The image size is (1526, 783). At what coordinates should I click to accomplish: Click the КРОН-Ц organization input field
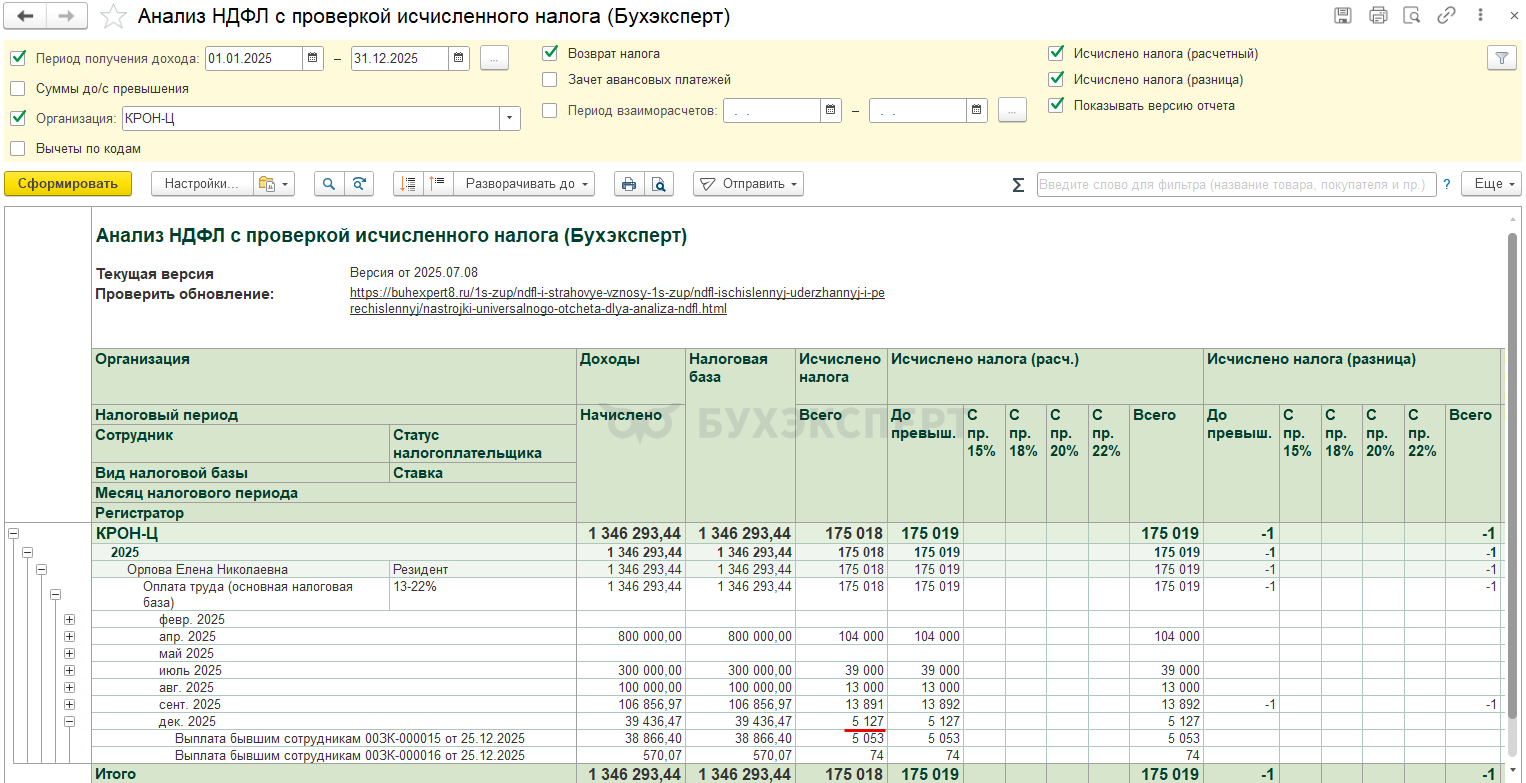click(311, 119)
